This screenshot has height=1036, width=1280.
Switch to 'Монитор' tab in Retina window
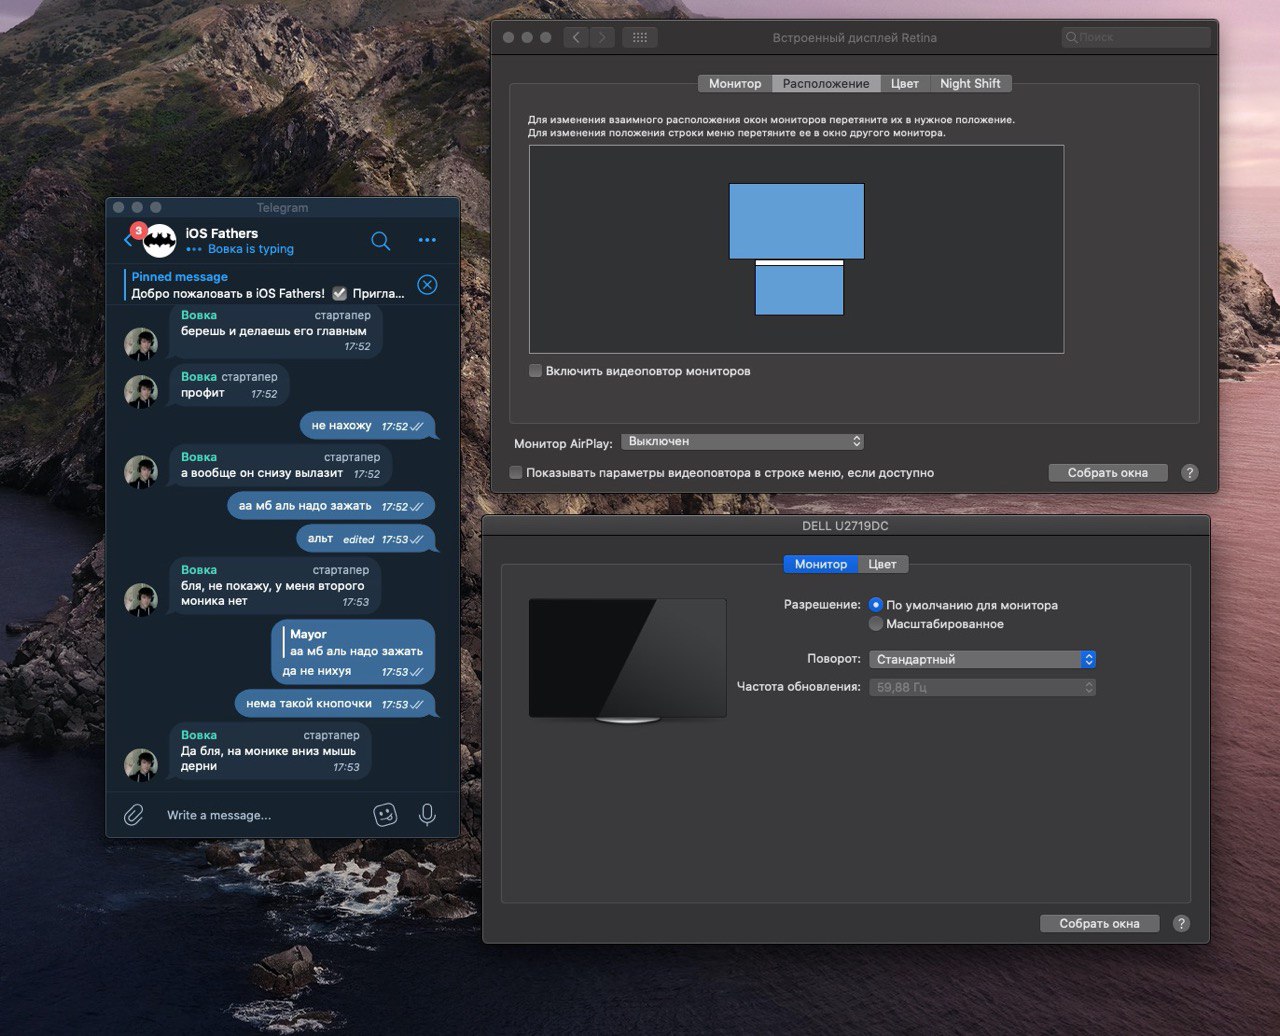tap(735, 83)
